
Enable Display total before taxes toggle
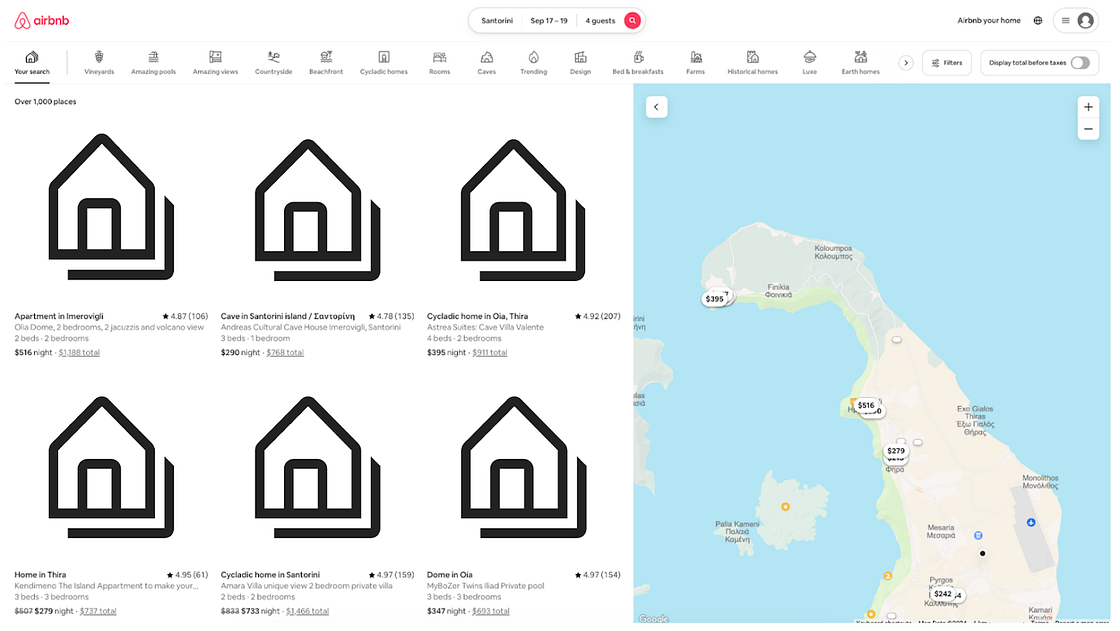tap(1079, 63)
